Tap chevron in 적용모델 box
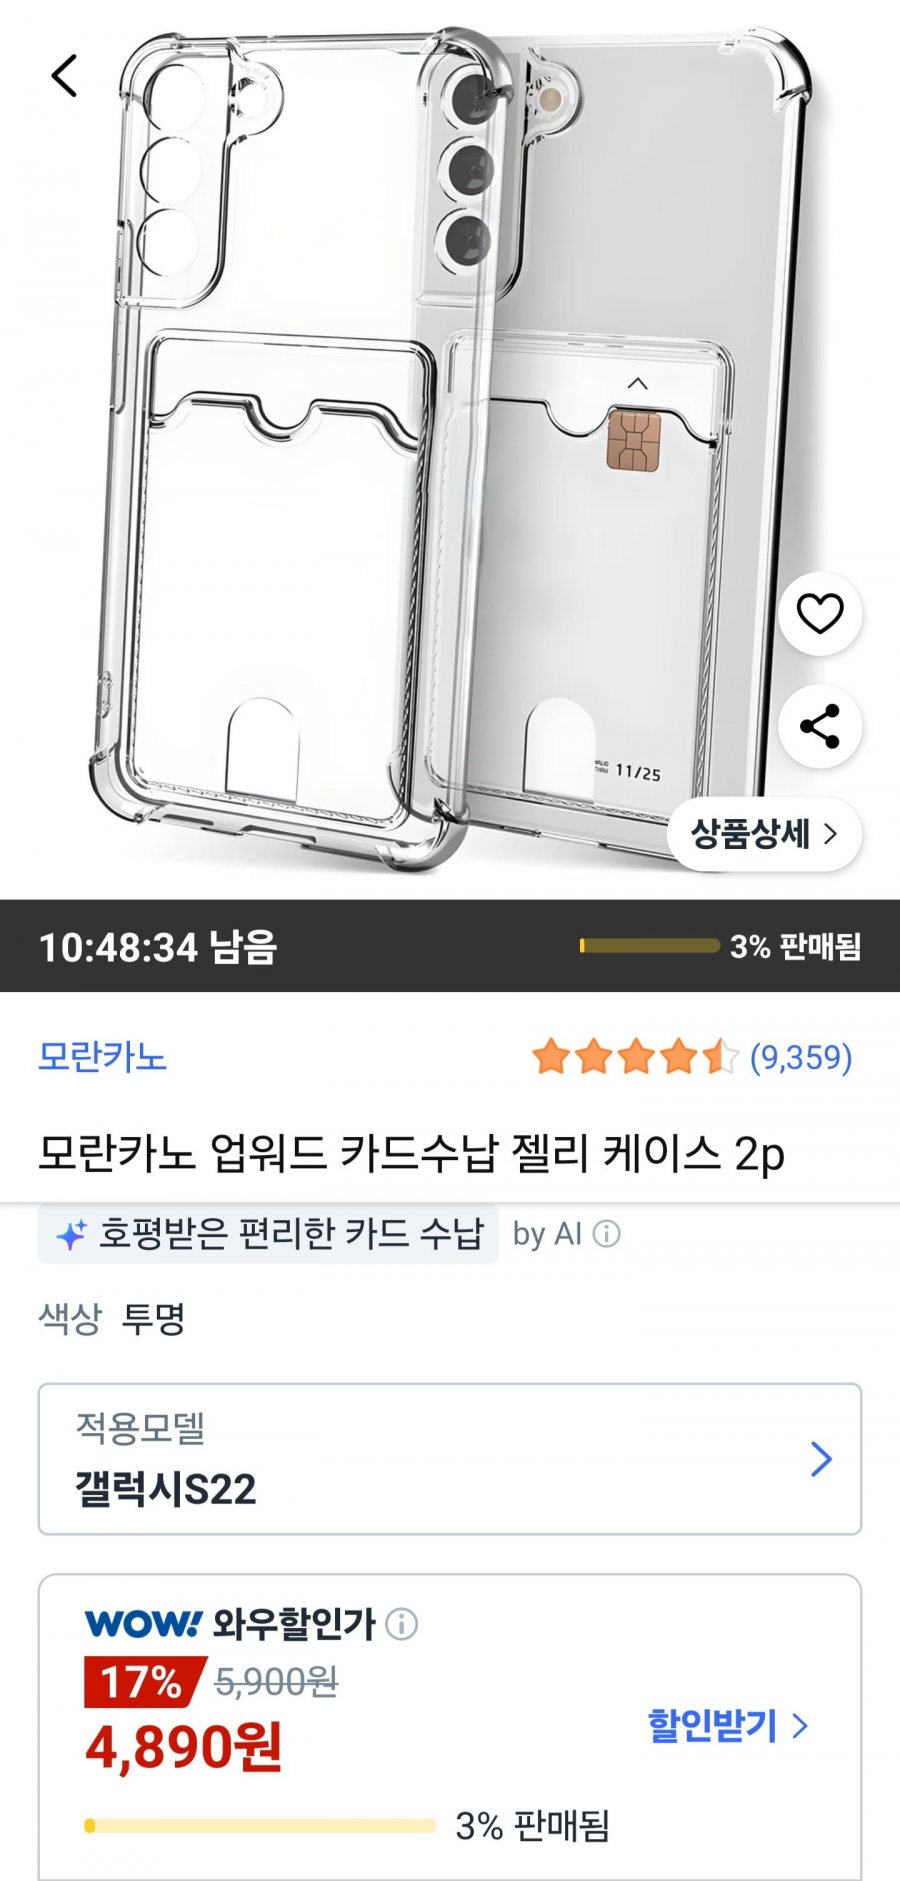 [x=821, y=1459]
